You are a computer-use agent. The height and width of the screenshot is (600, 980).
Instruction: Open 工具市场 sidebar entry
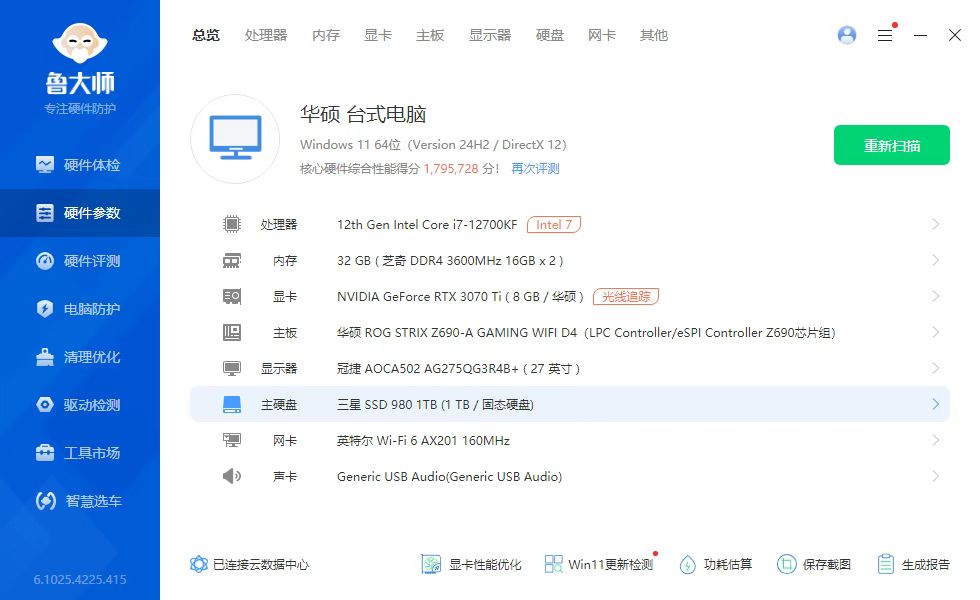pos(80,452)
